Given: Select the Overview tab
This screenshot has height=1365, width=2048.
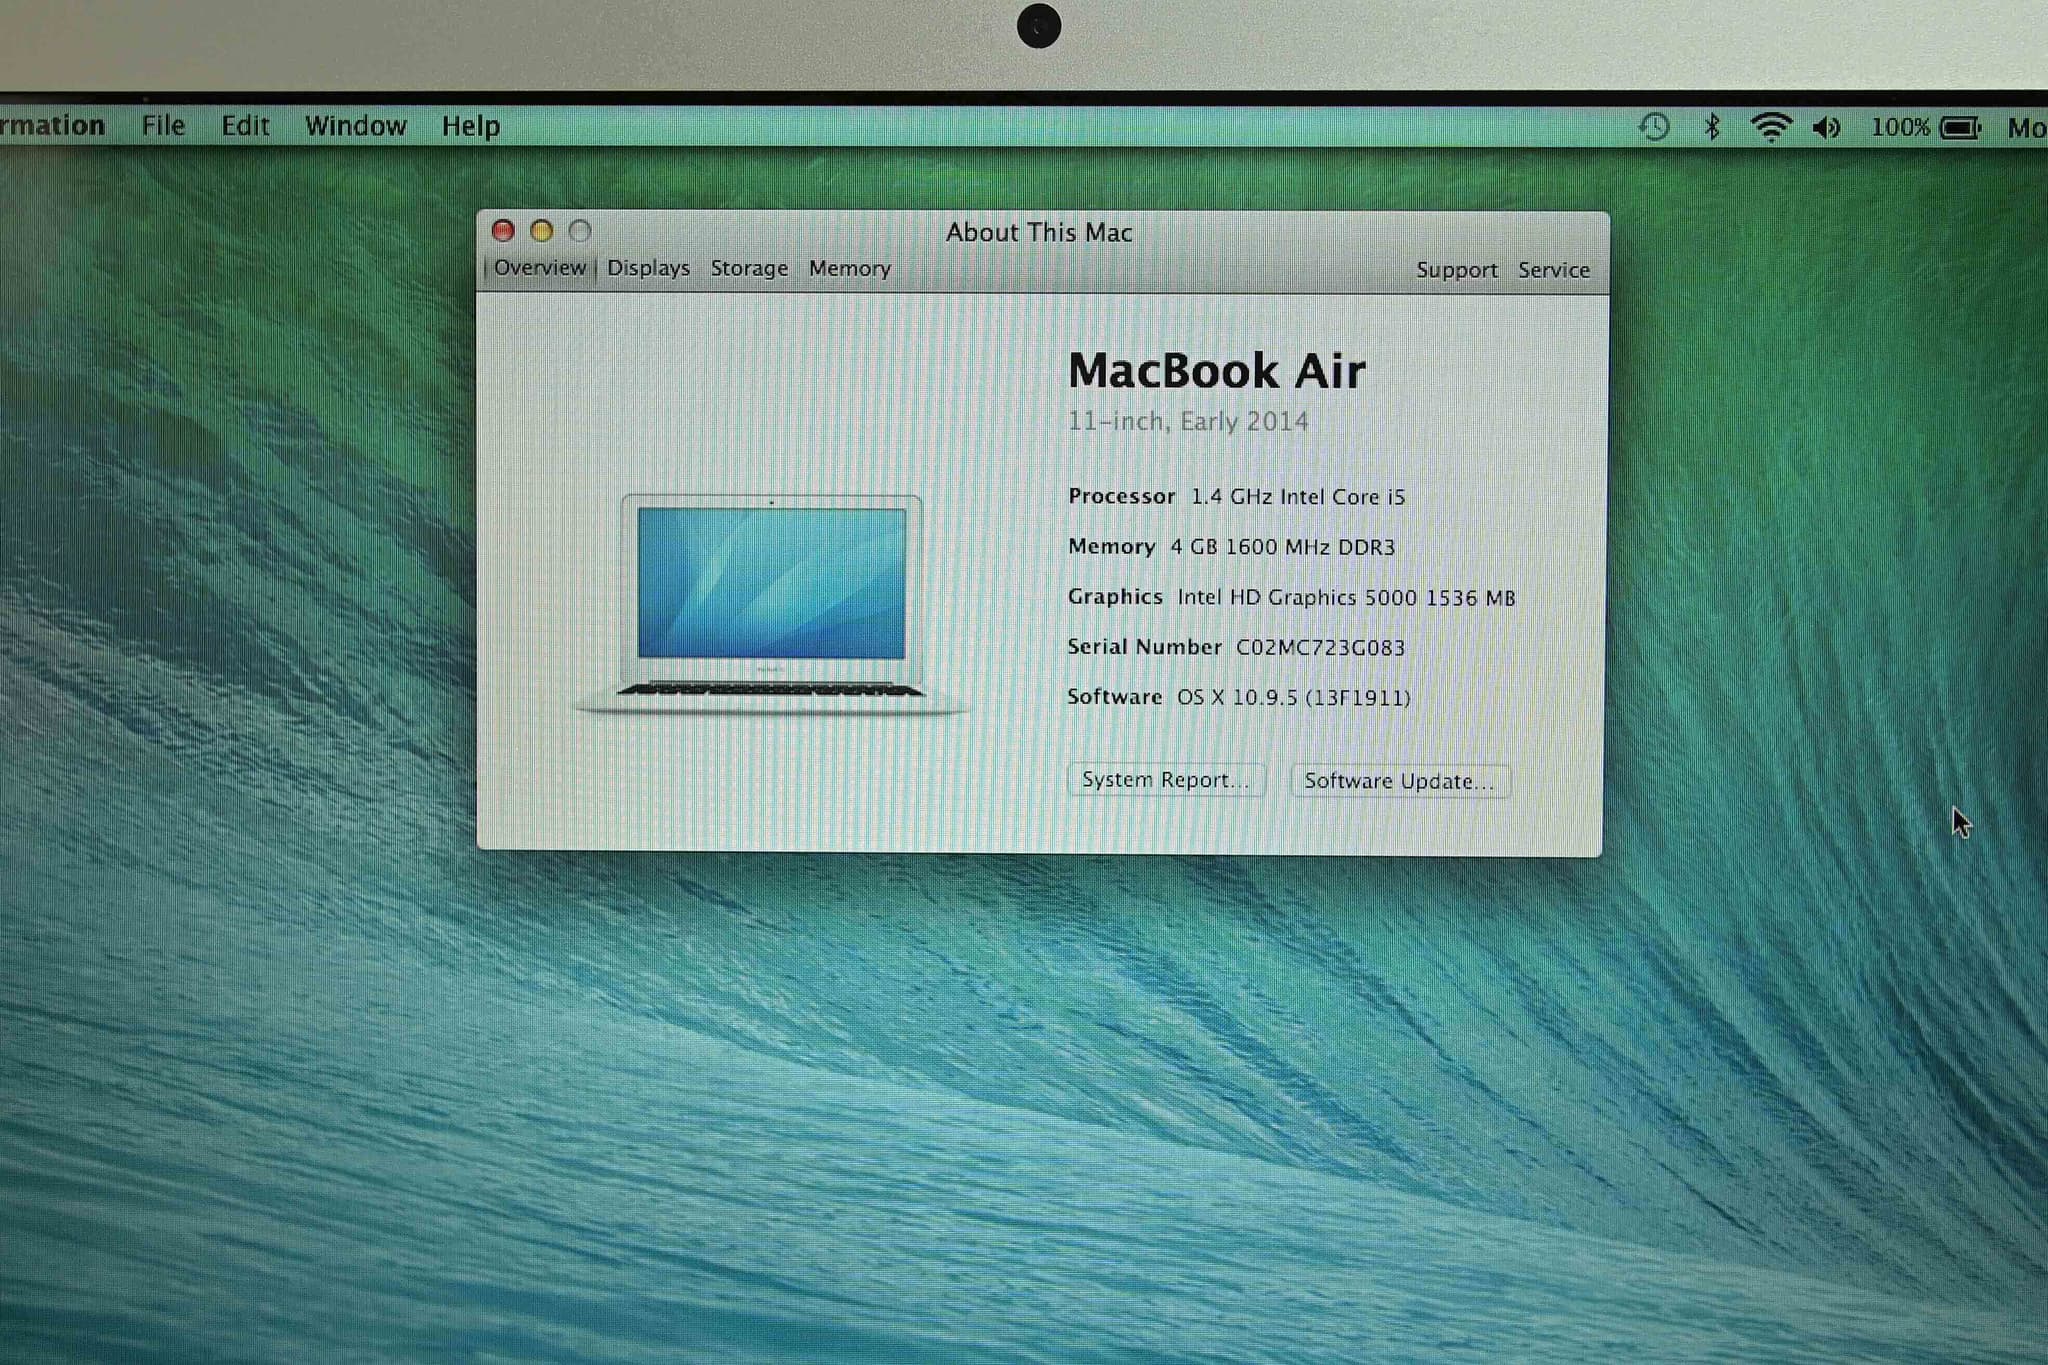Looking at the screenshot, I should (540, 268).
